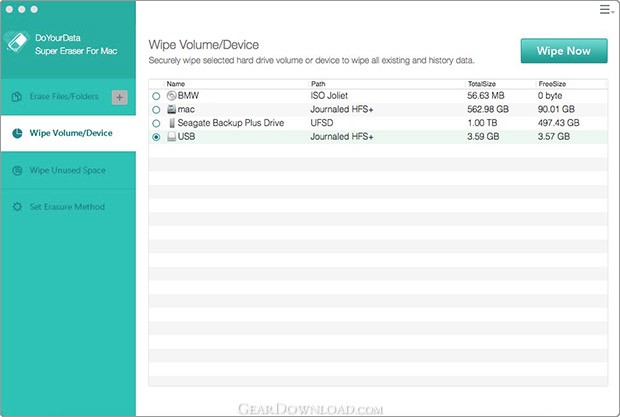Viewport: 620px width, 417px height.
Task: Click the 'USB' volume name
Action: tap(186, 137)
